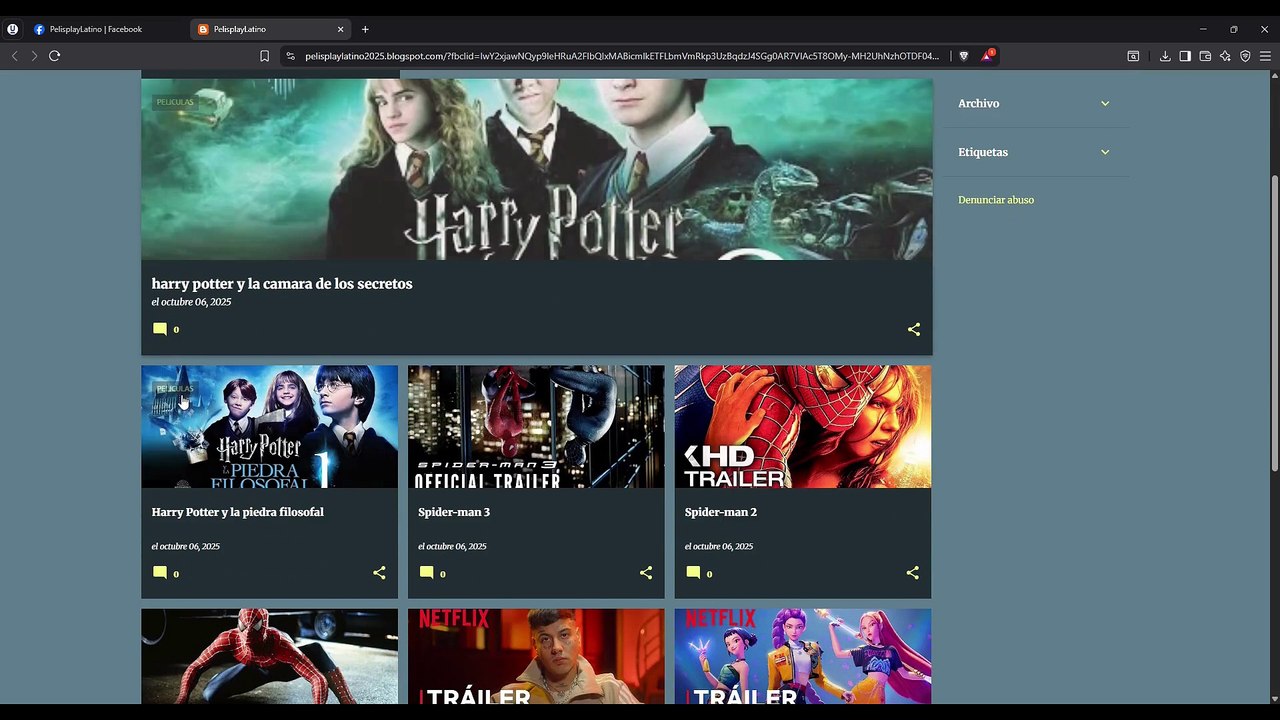Toggle the browser sidebar panel icon
The height and width of the screenshot is (720, 1280).
1185,56
